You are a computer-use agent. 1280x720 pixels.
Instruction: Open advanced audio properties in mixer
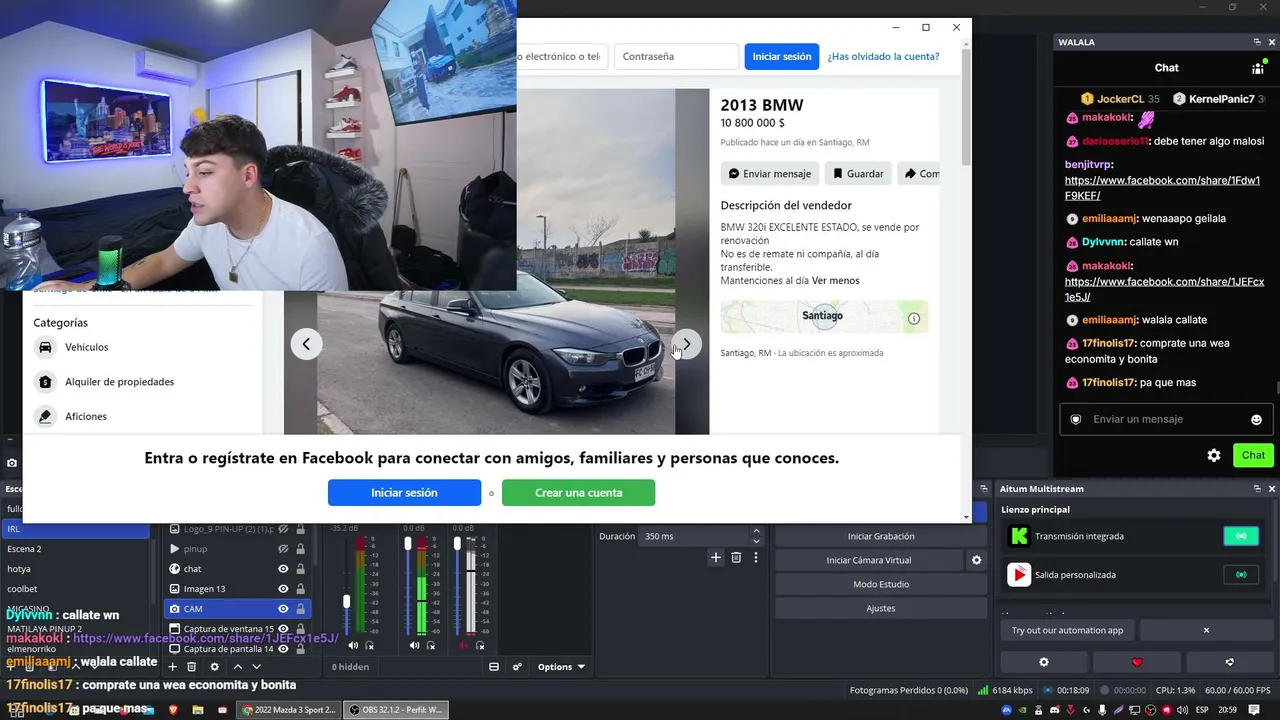[517, 667]
